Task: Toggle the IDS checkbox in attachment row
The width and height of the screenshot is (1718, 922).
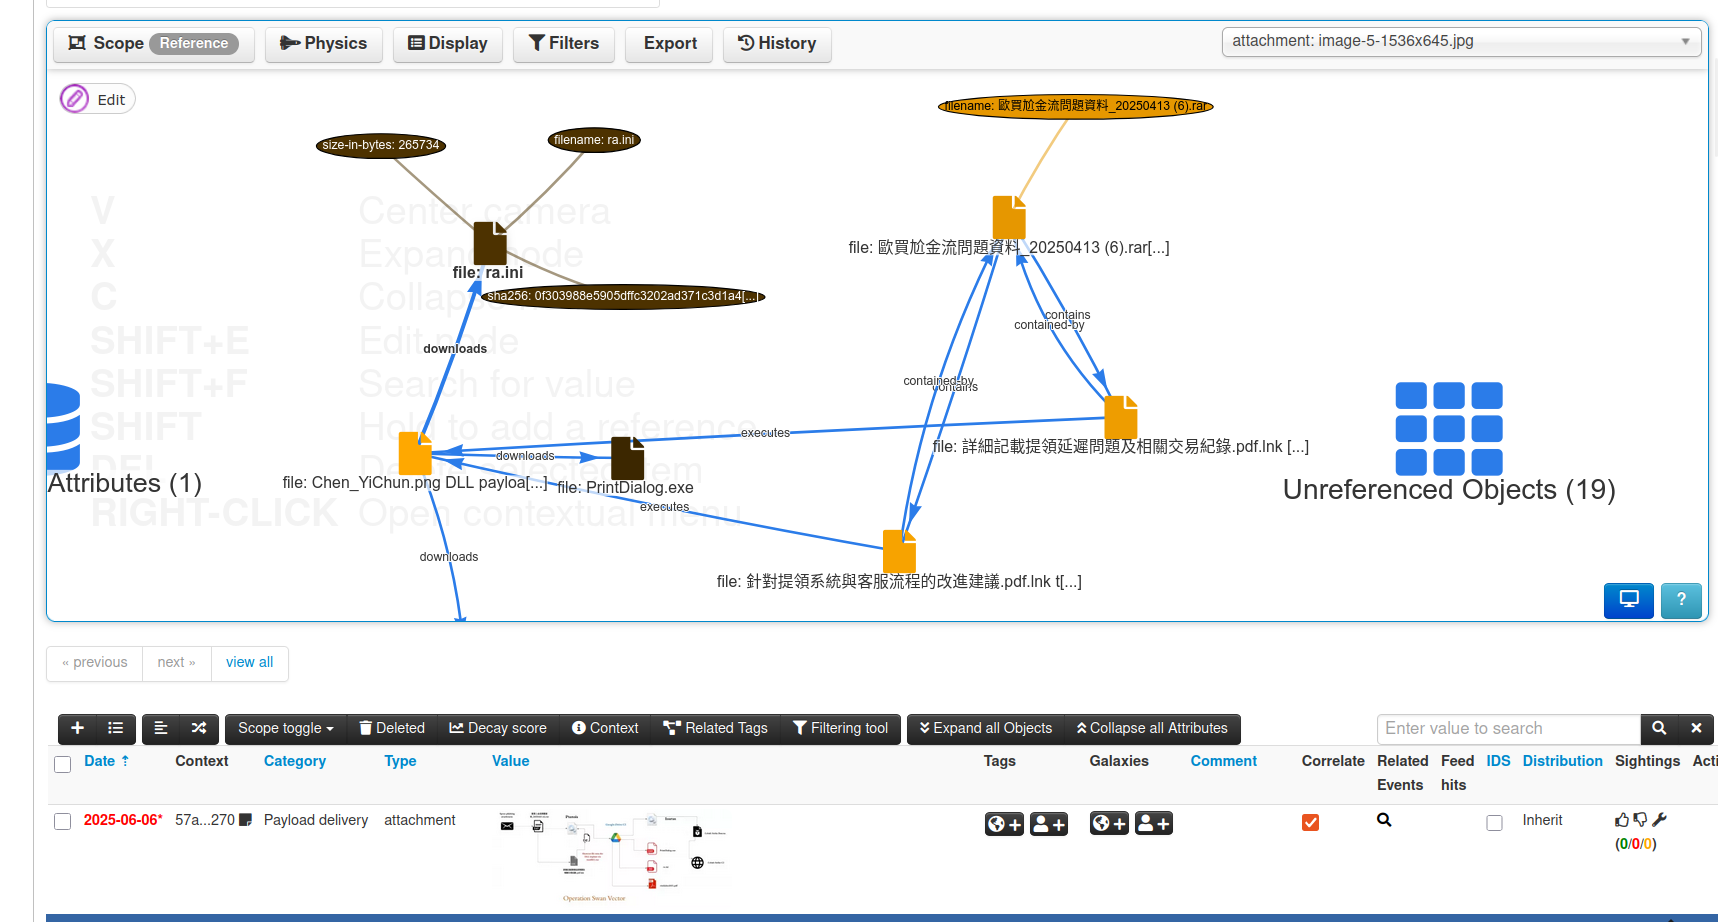Action: click(x=1494, y=822)
